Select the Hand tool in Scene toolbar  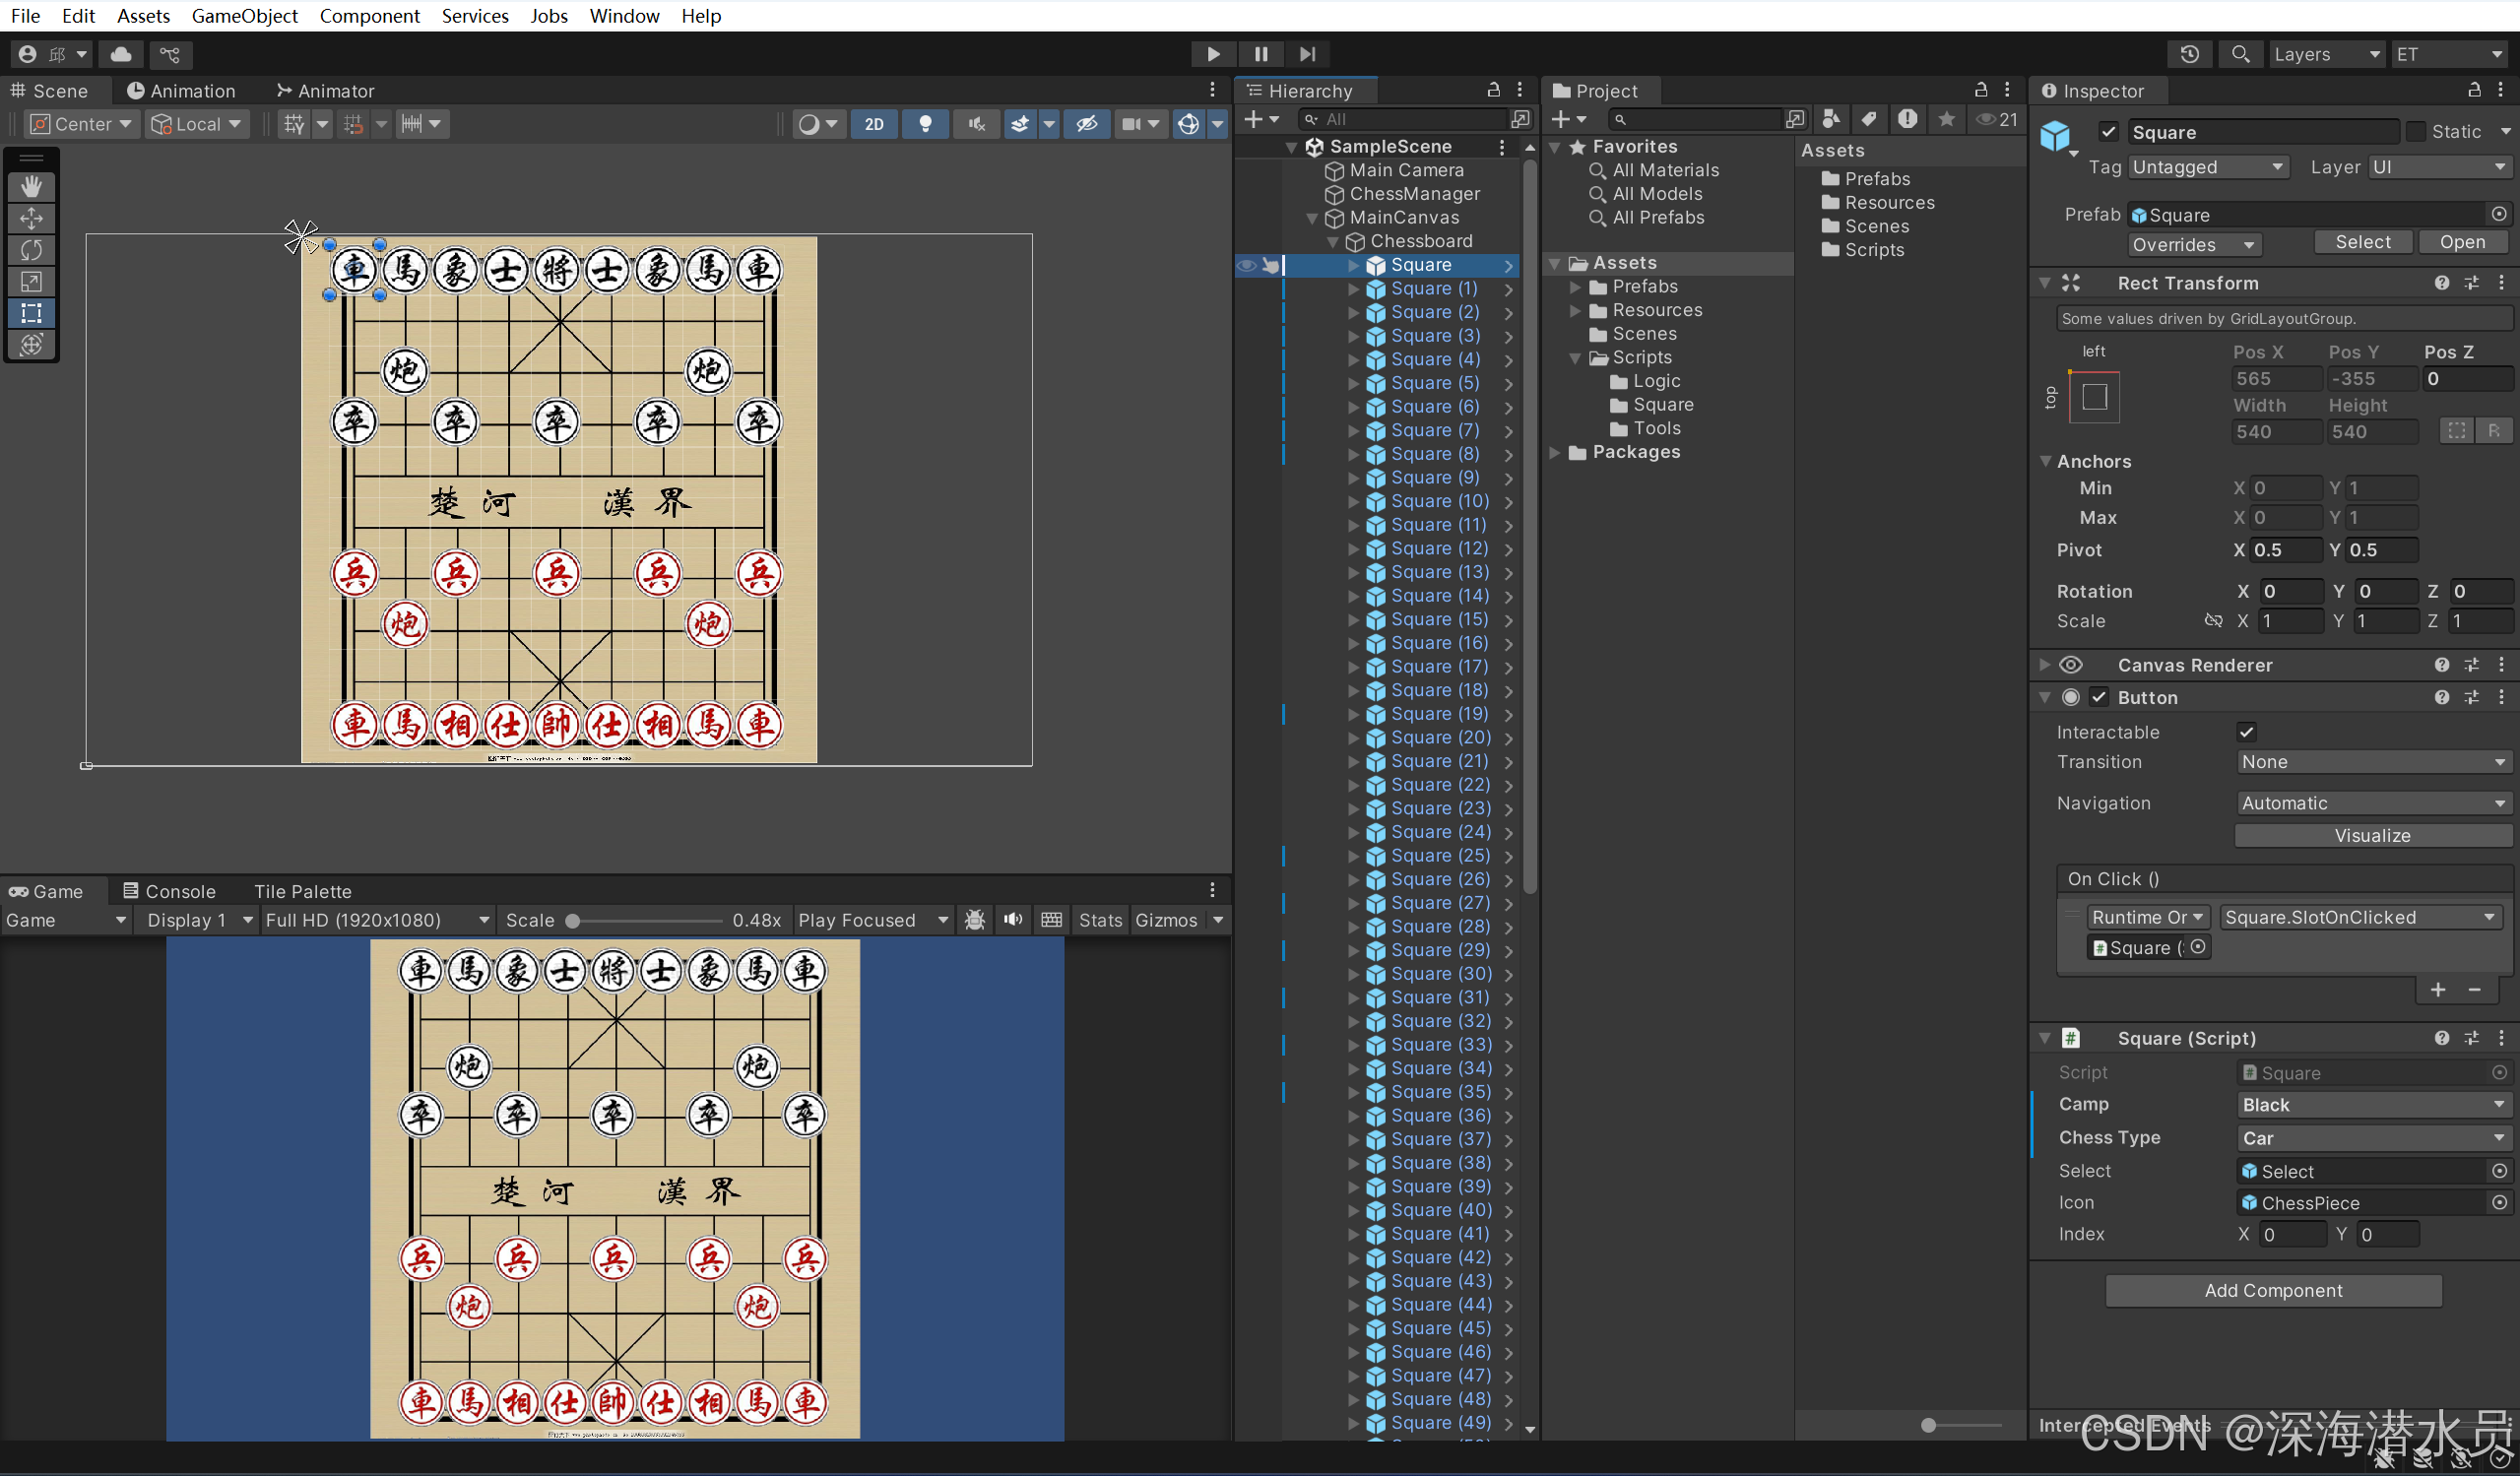click(31, 186)
